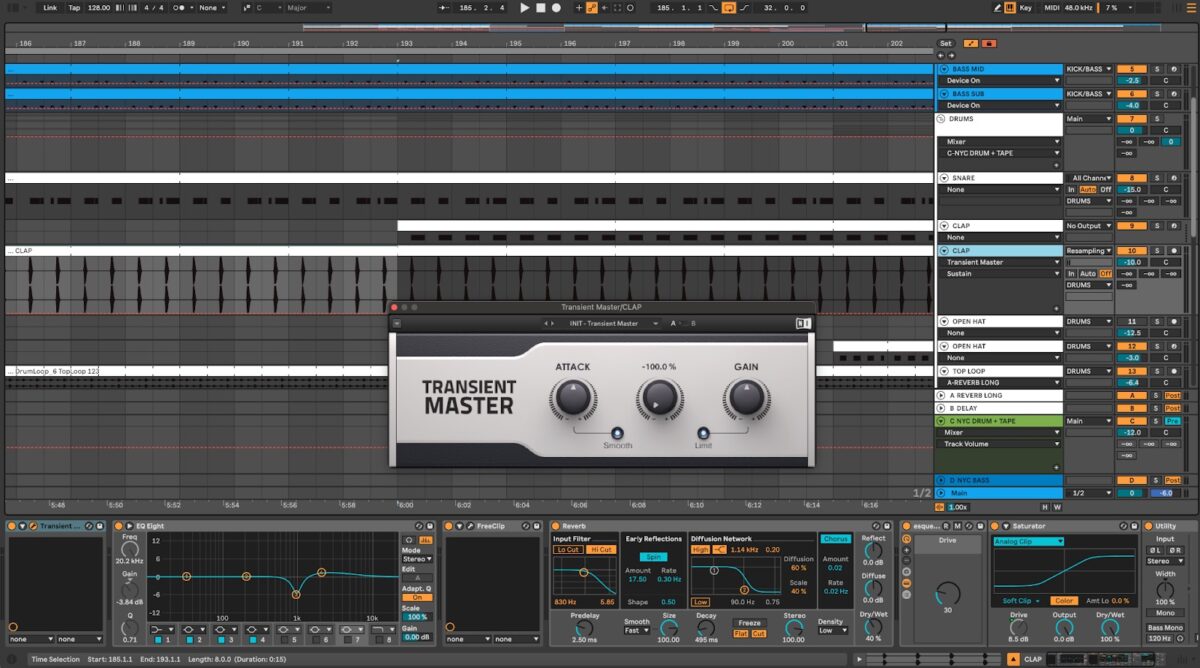Open the Resampling input dropdown on CLAP
Image resolution: width=1200 pixels, height=668 pixels.
coord(1089,250)
